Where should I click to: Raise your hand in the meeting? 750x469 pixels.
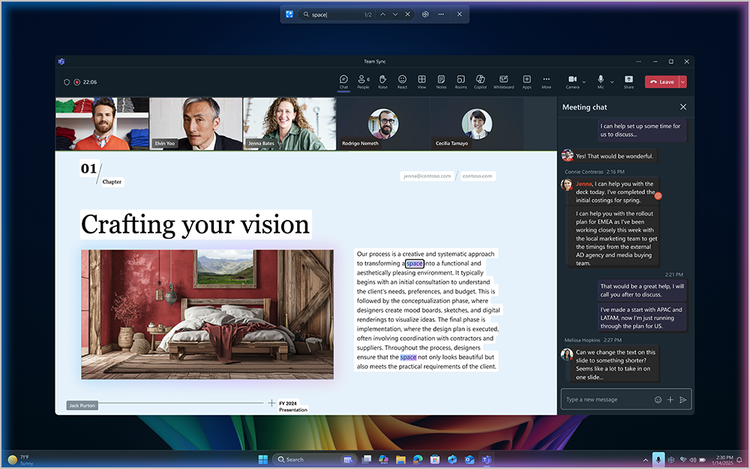382,81
